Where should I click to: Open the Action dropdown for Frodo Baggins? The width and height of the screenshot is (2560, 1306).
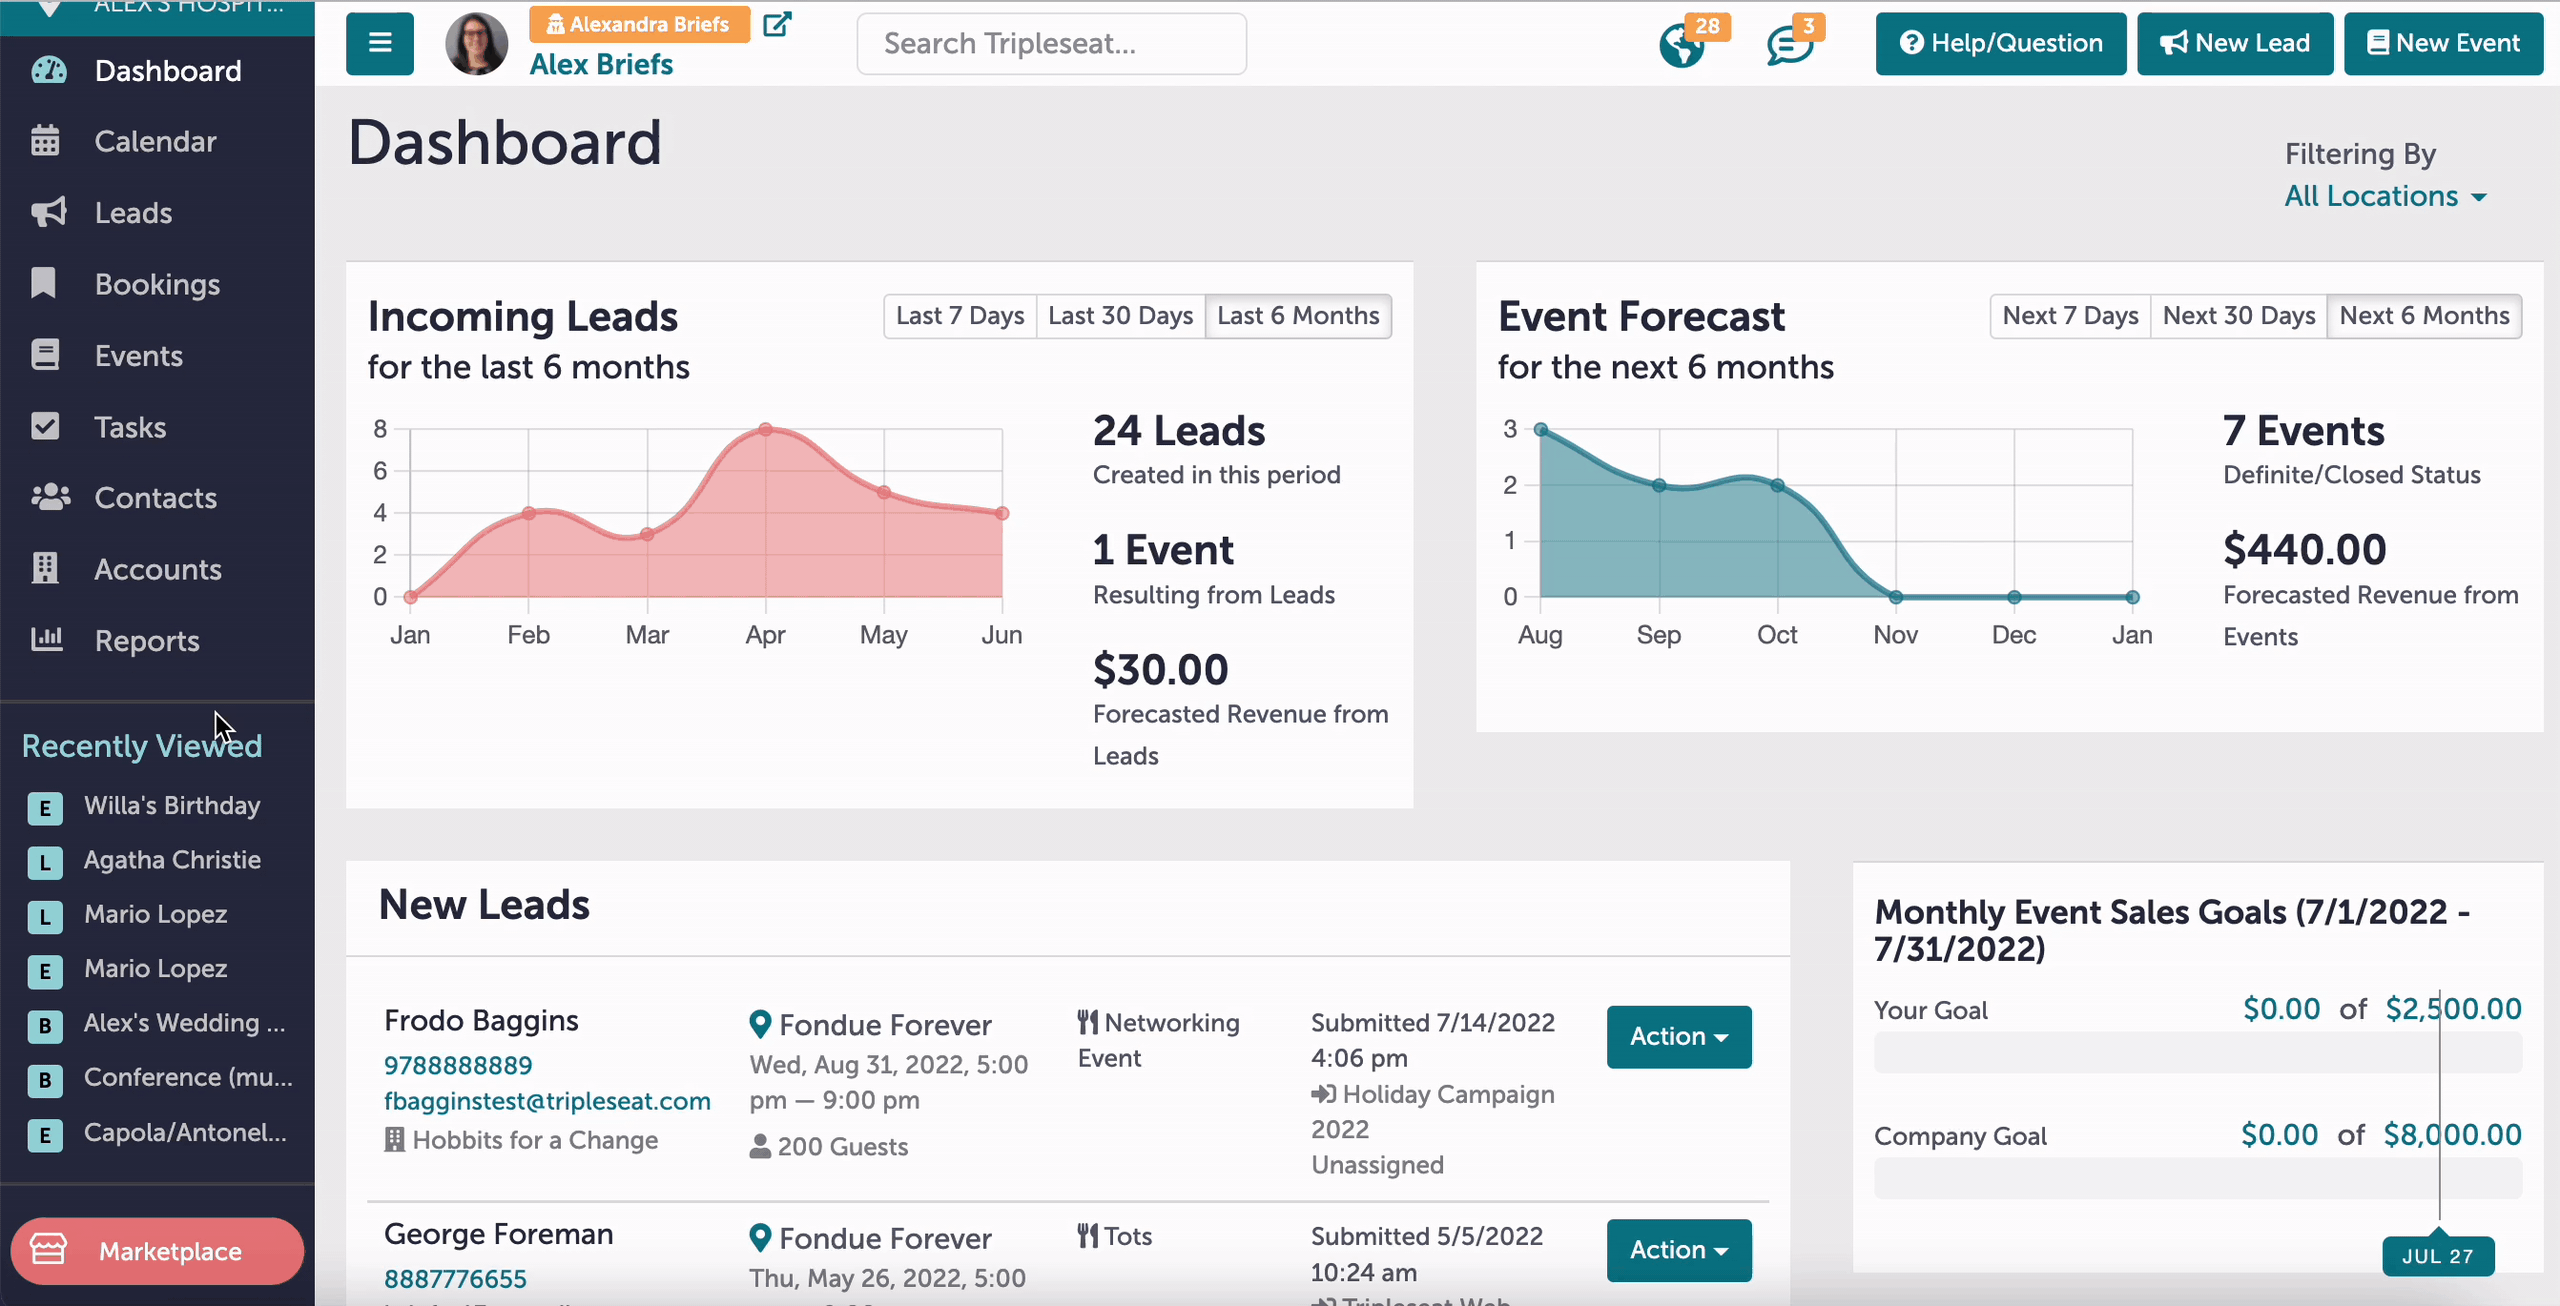click(1679, 1037)
